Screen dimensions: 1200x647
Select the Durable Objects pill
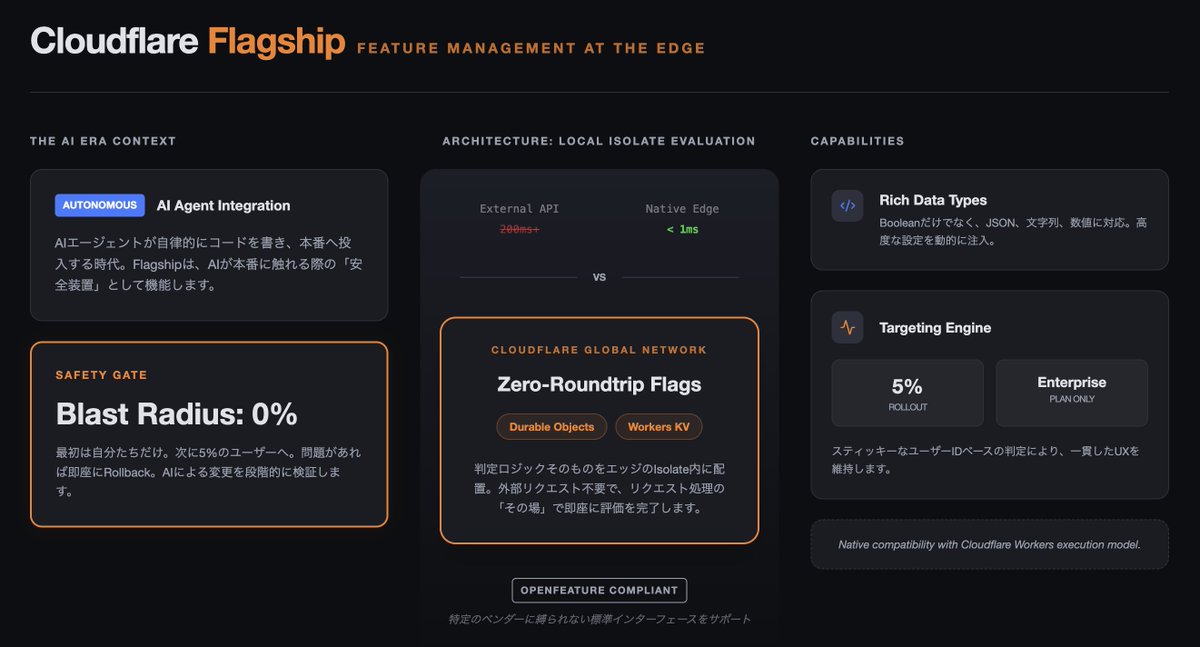click(x=552, y=427)
